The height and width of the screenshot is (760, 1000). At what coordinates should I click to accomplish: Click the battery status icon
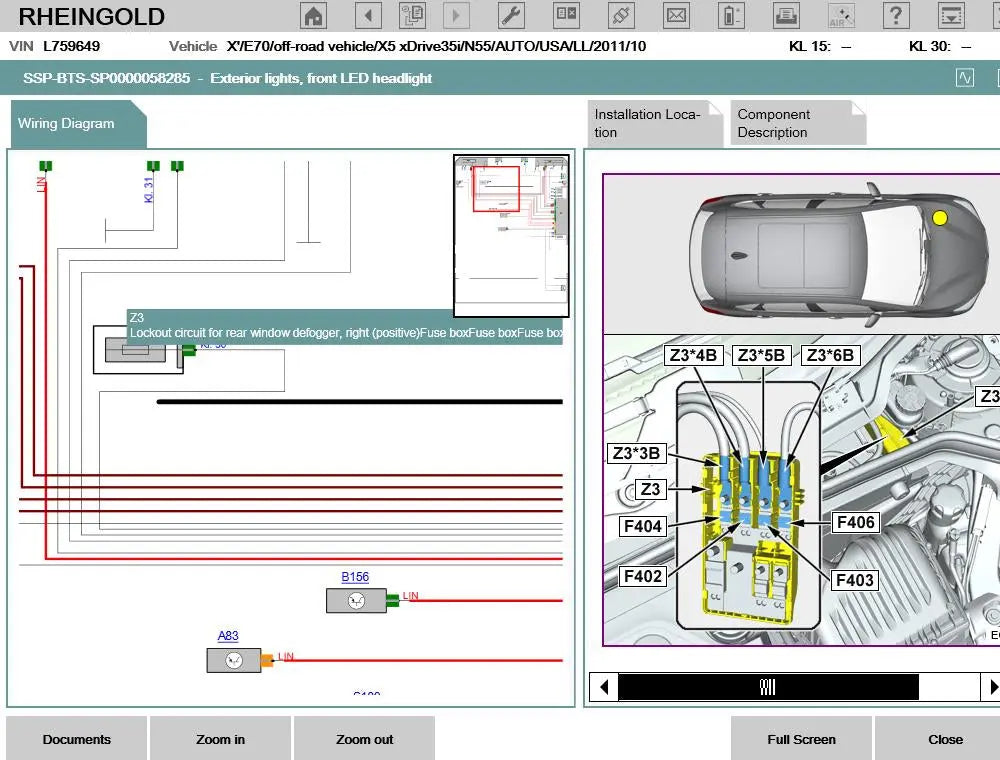point(732,16)
